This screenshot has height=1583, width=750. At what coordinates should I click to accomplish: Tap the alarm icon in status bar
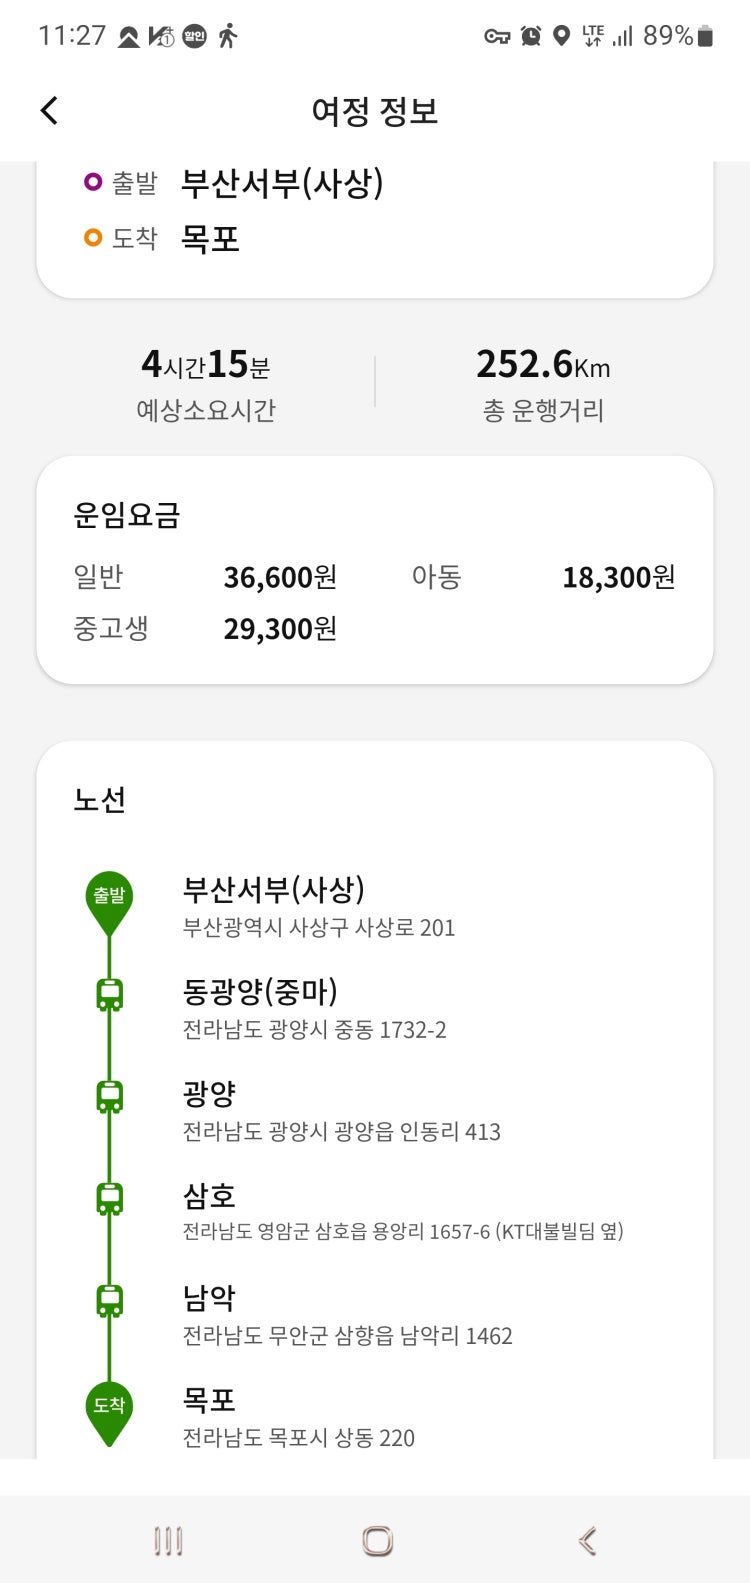[x=531, y=36]
